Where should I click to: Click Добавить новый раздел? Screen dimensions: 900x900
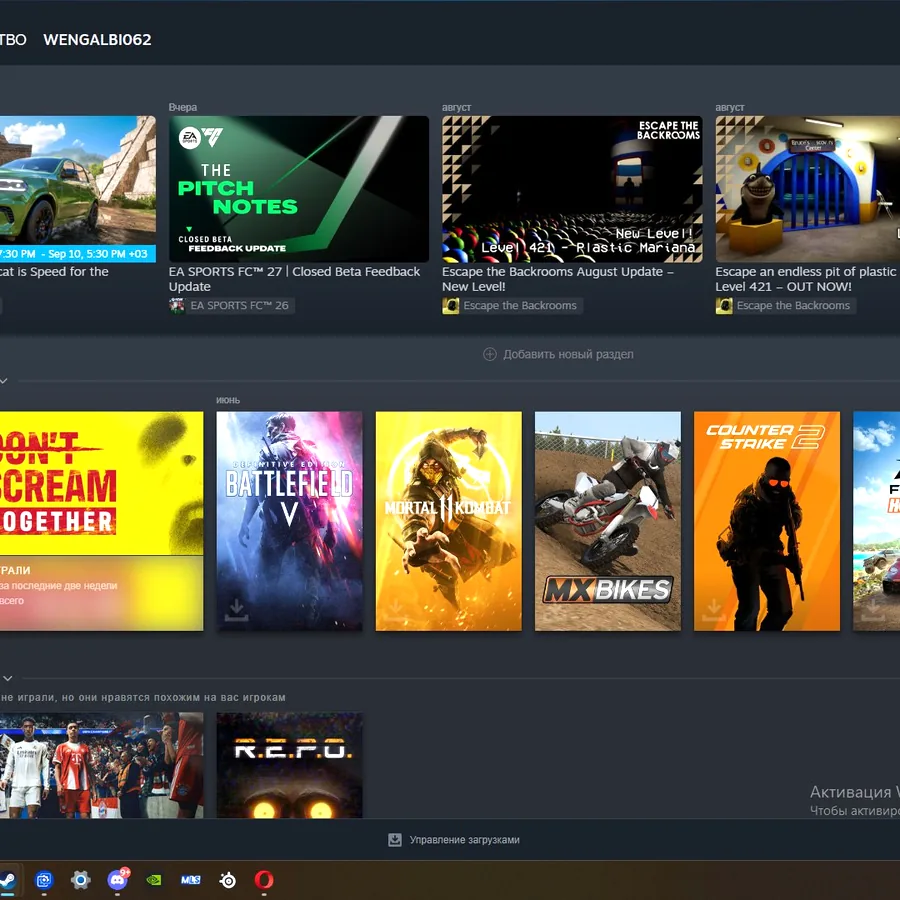point(568,354)
